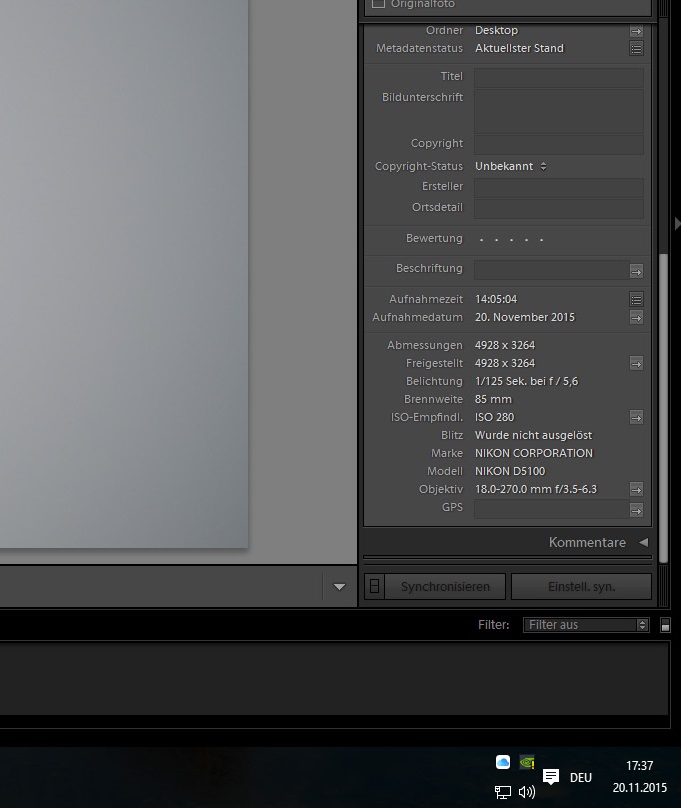This screenshot has height=808, width=681.
Task: Click the status text Aktuellster Stand
Action: 519,48
